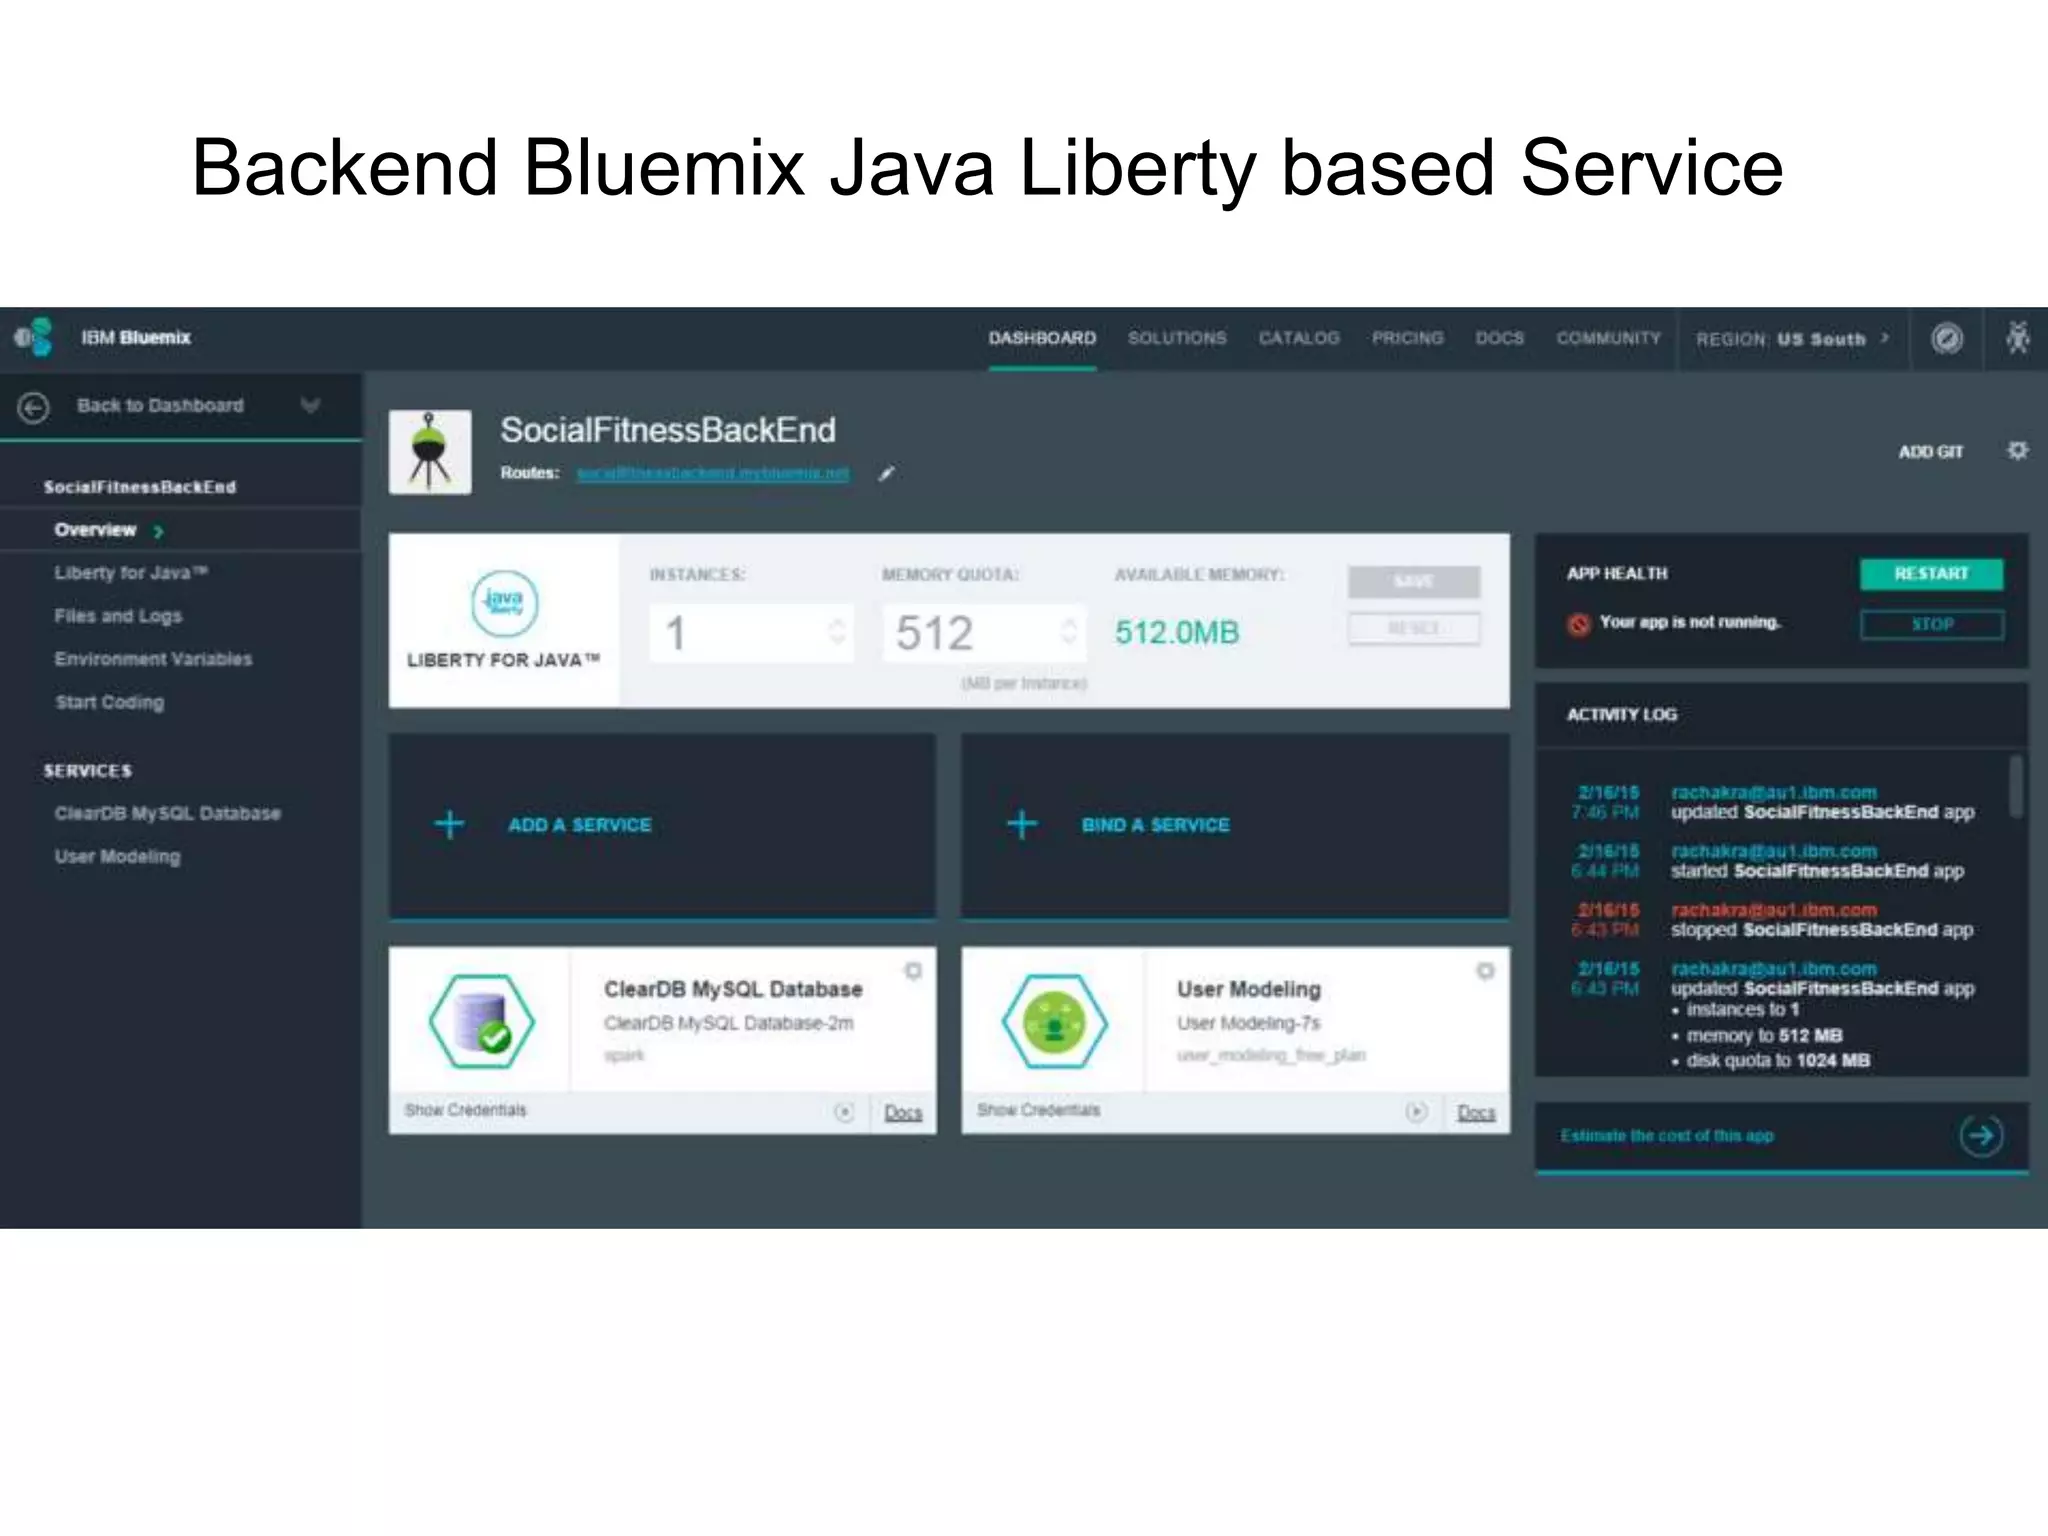Click the RESET button
The width and height of the screenshot is (2048, 1536).
(x=1413, y=628)
